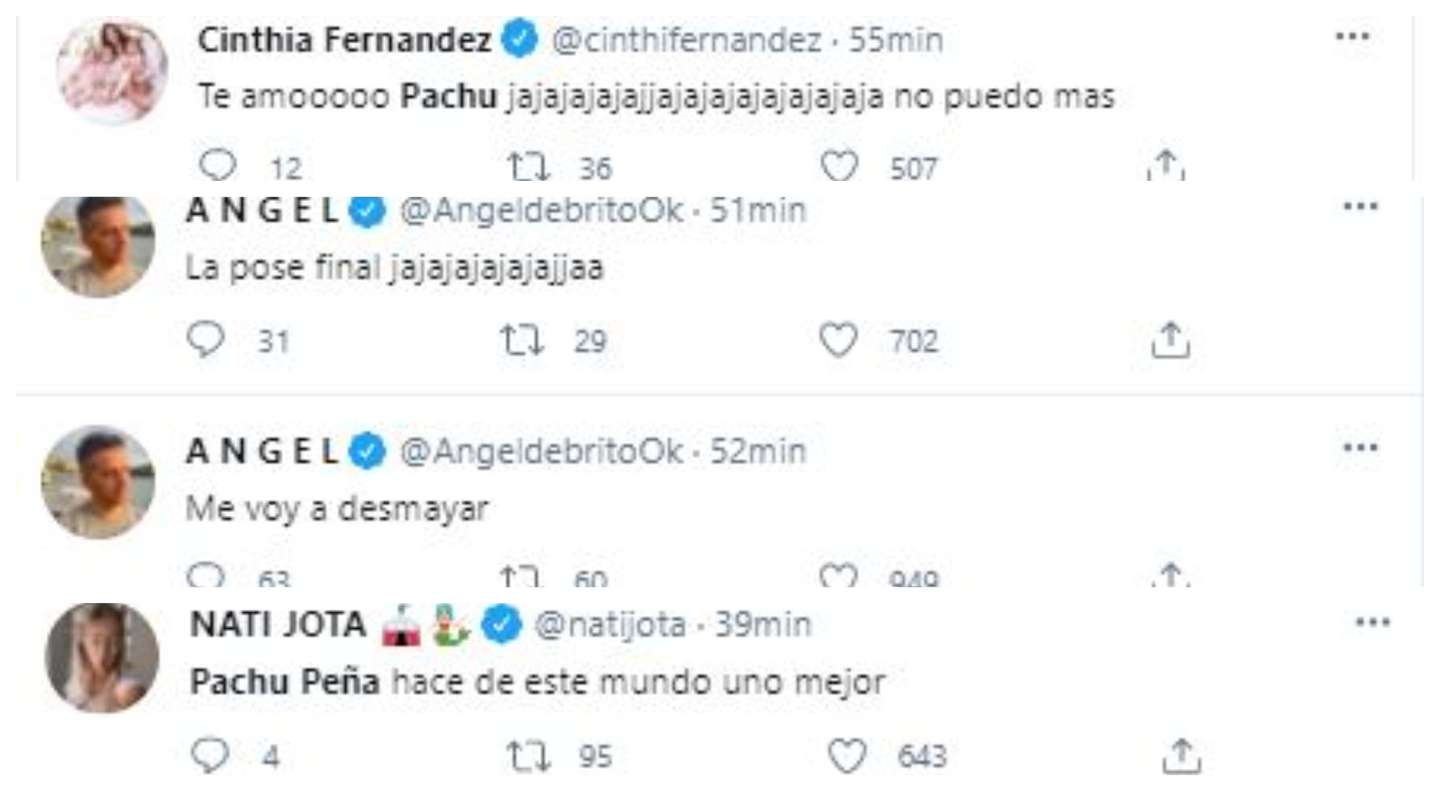Image resolution: width=1440 pixels, height=791 pixels.
Task: Share the 'La pose final' tweet
Action: click(x=1170, y=342)
